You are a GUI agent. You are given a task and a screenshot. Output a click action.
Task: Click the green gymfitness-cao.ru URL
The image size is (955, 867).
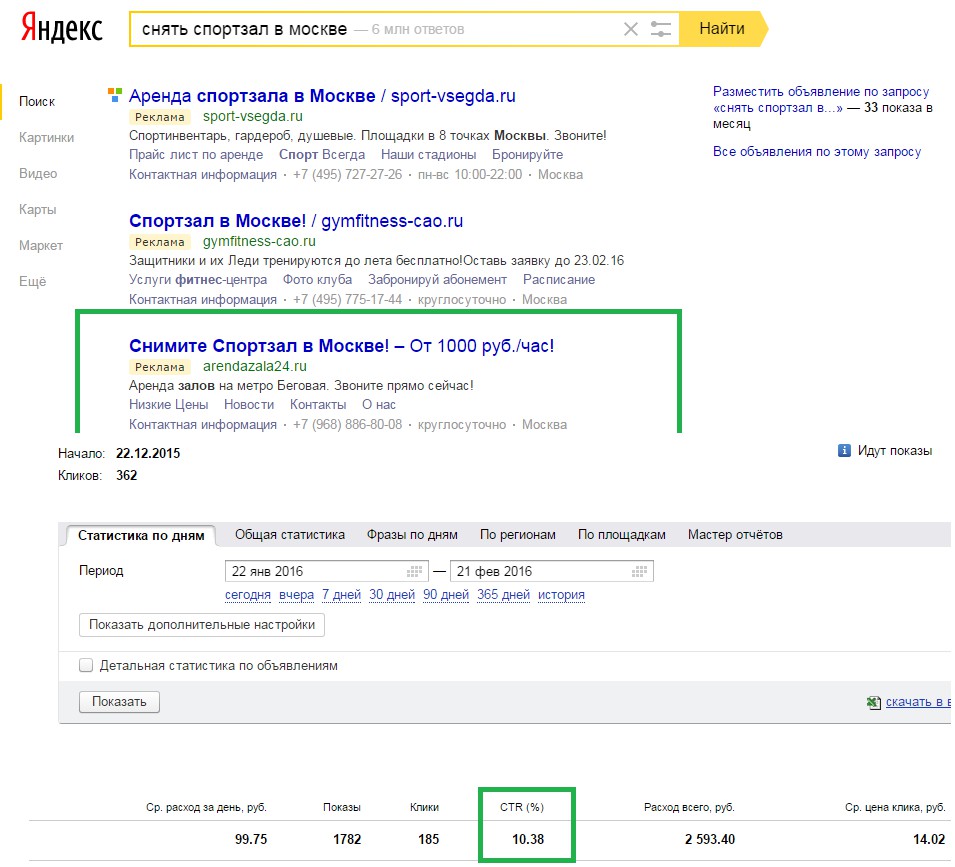pos(259,241)
